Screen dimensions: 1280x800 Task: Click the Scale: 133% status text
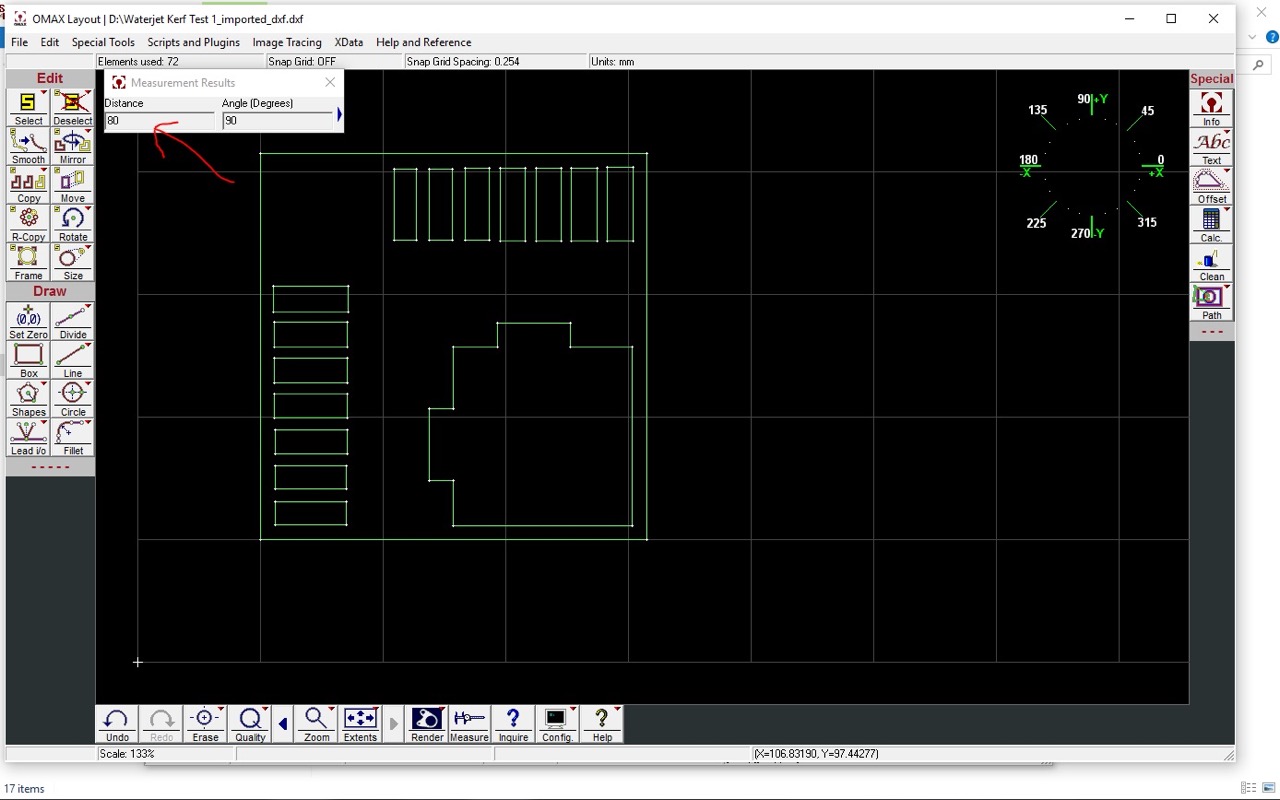click(127, 753)
